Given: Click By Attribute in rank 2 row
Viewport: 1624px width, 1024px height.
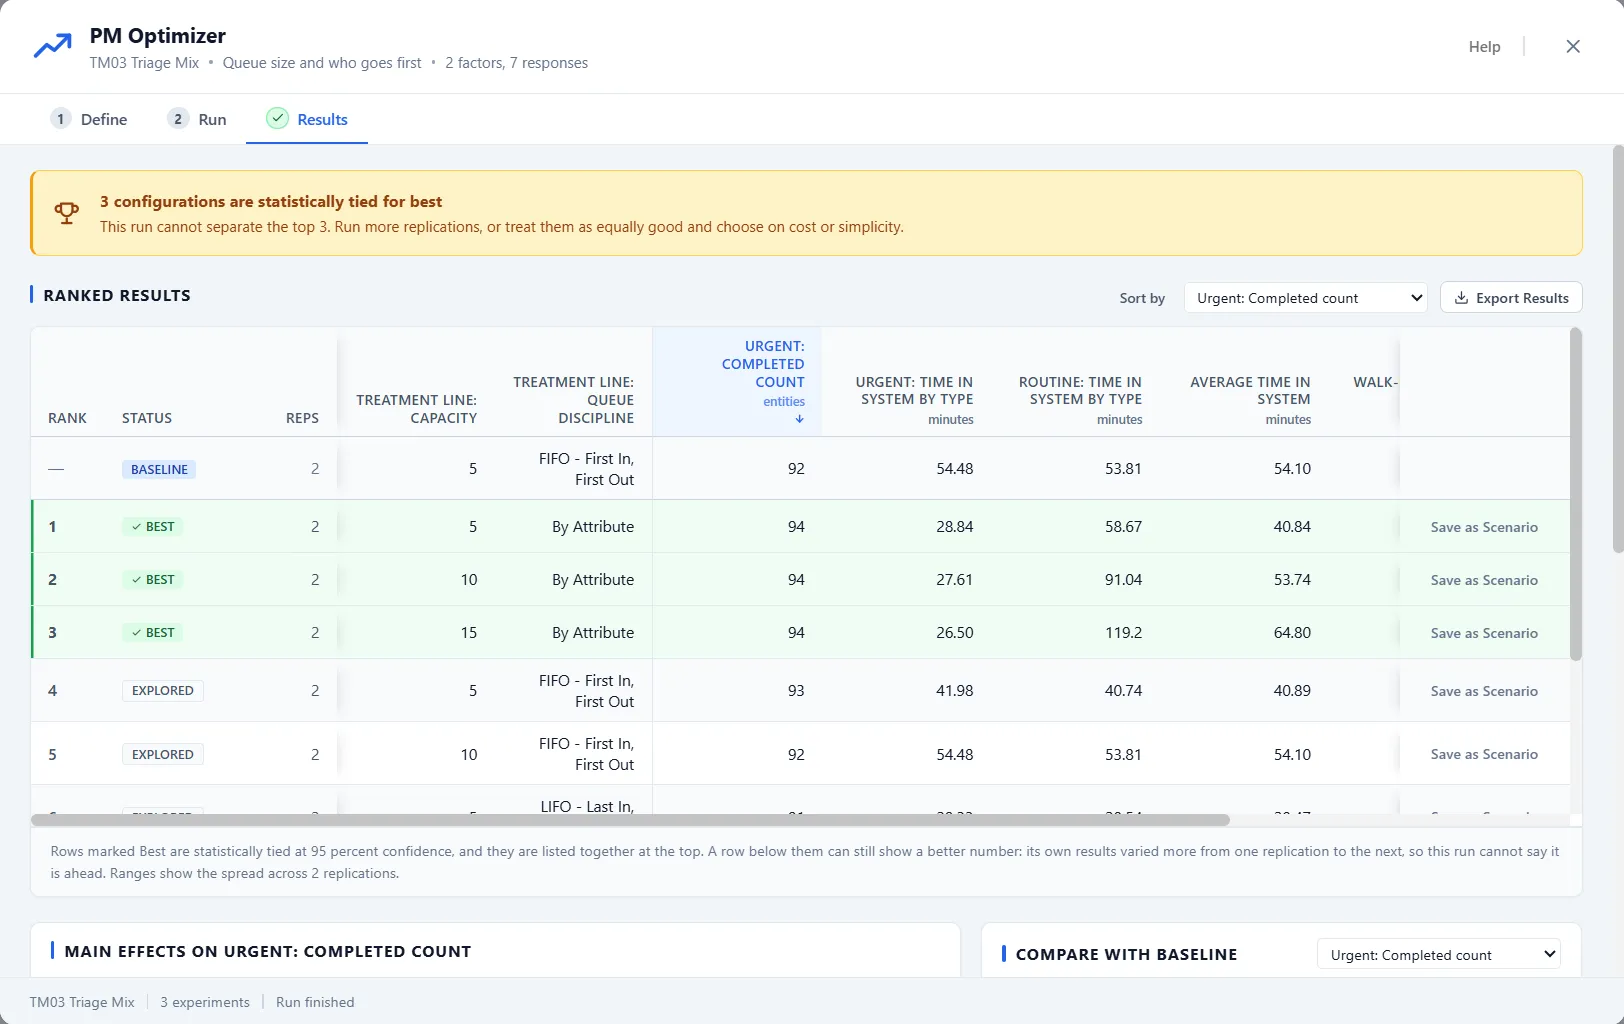Looking at the screenshot, I should point(593,580).
